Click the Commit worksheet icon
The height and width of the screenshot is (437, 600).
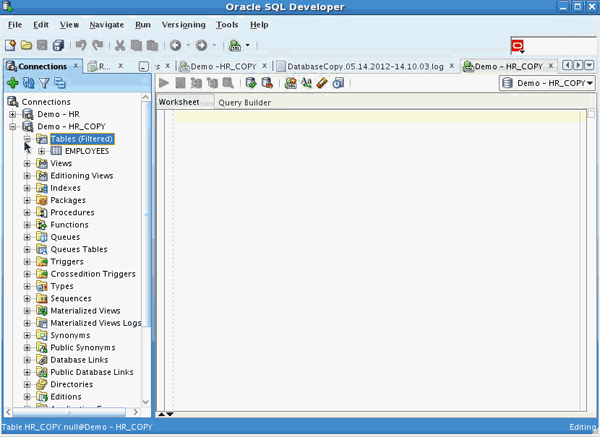(x=251, y=83)
